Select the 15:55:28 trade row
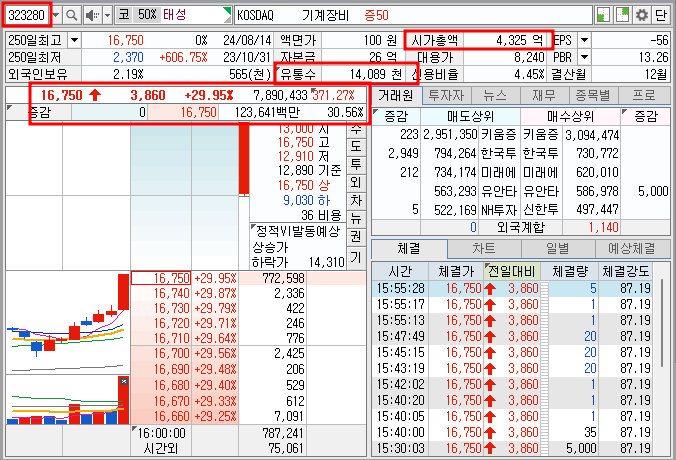Image resolution: width=676 pixels, height=460 pixels. coord(511,288)
